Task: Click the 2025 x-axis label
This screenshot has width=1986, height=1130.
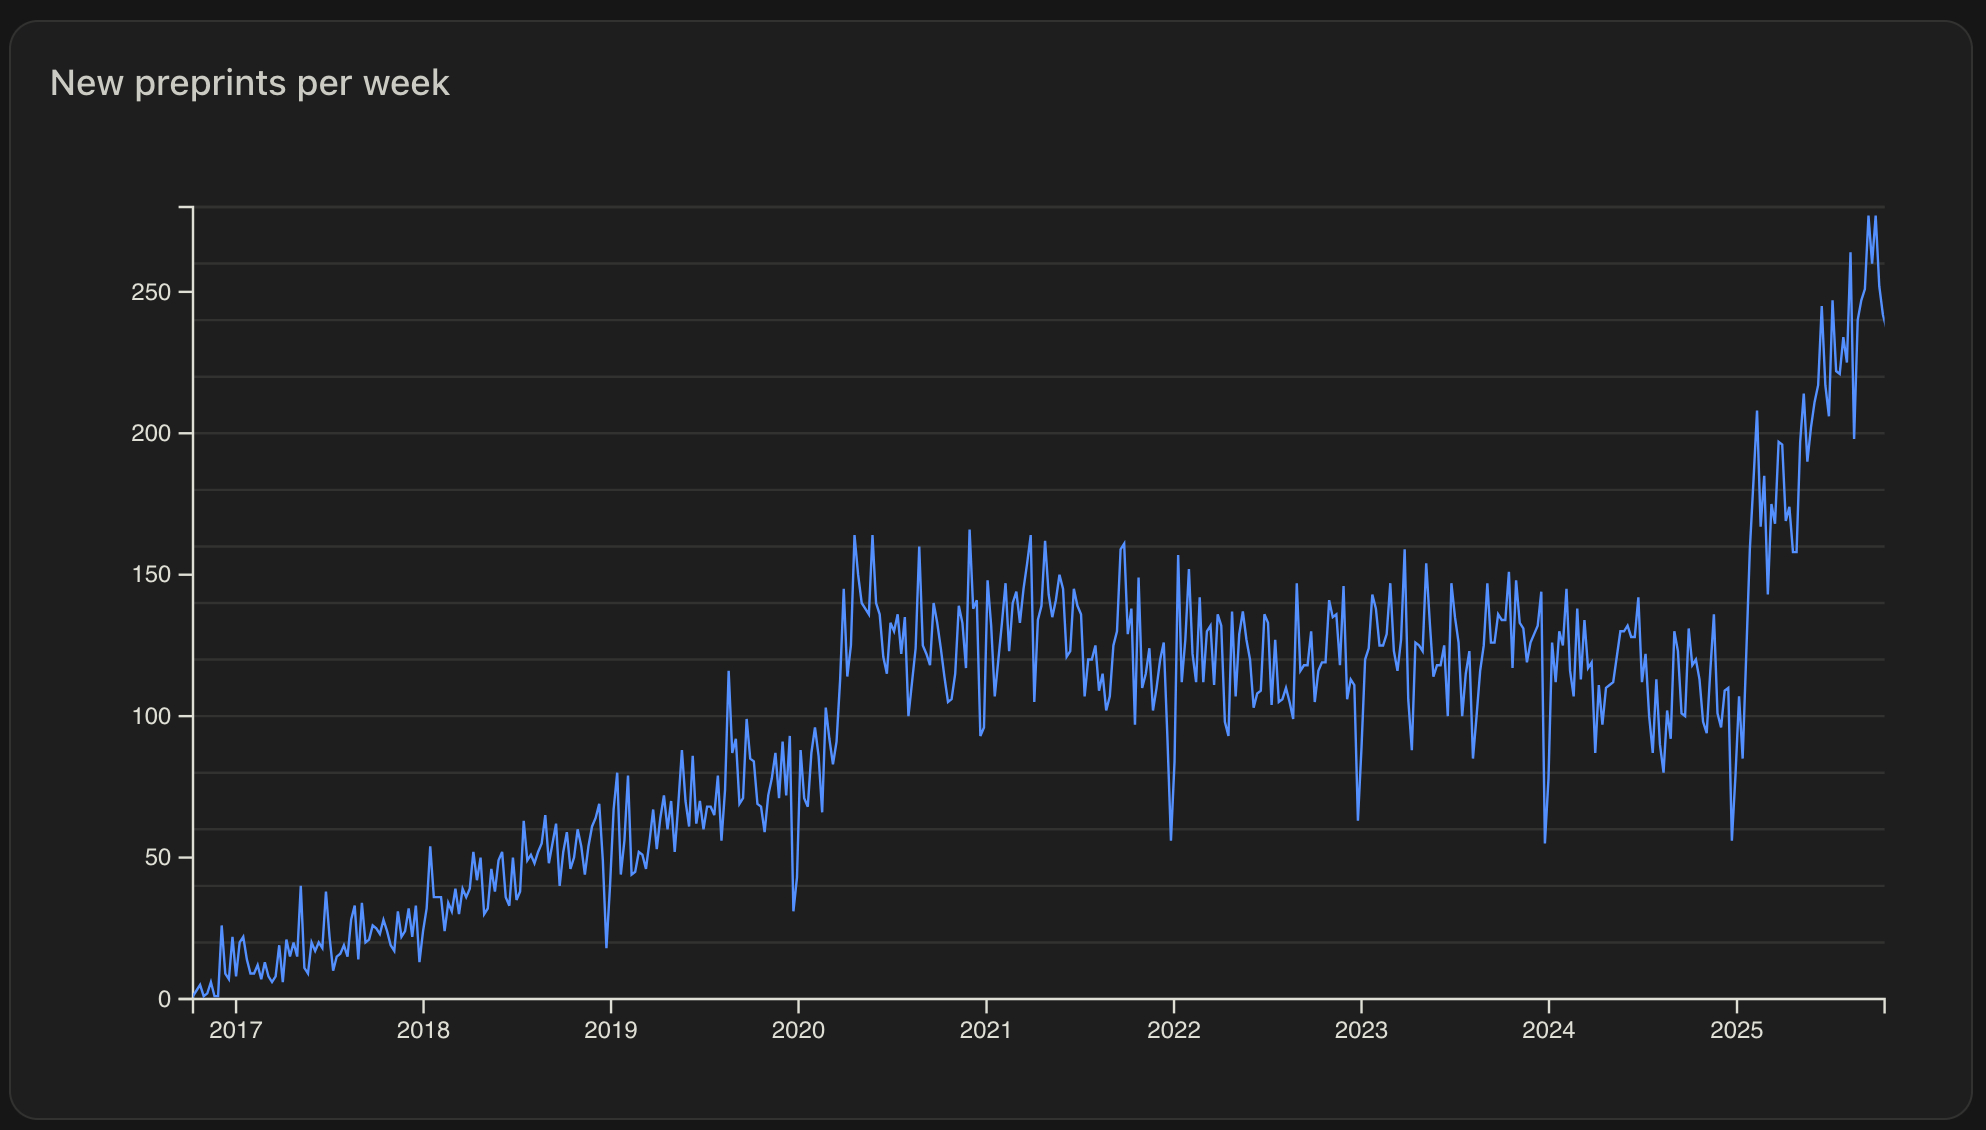Action: point(1736,1030)
